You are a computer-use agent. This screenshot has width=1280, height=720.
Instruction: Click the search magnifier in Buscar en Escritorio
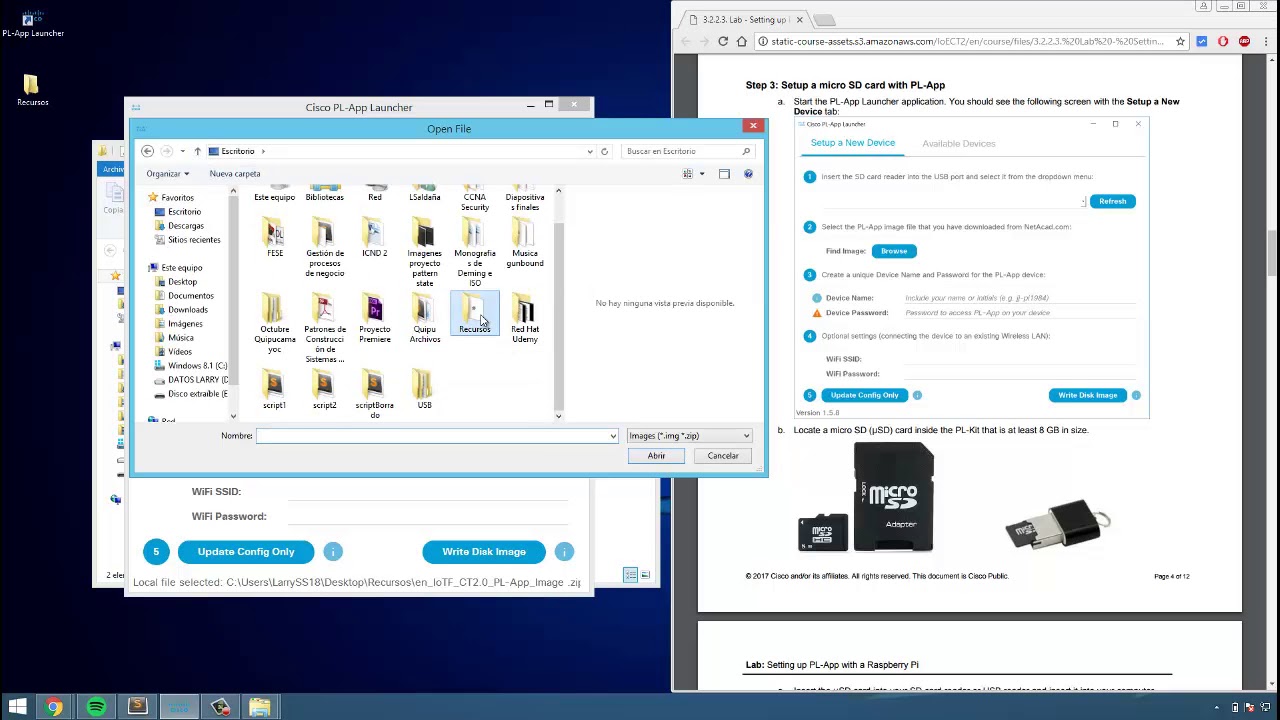coord(746,151)
